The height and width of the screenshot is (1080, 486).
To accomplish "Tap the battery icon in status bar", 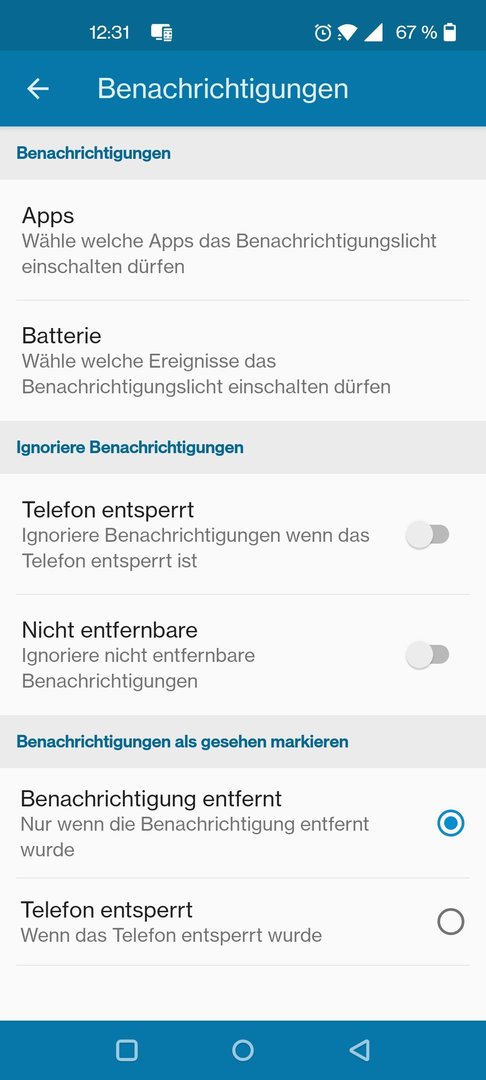I will coord(450,32).
